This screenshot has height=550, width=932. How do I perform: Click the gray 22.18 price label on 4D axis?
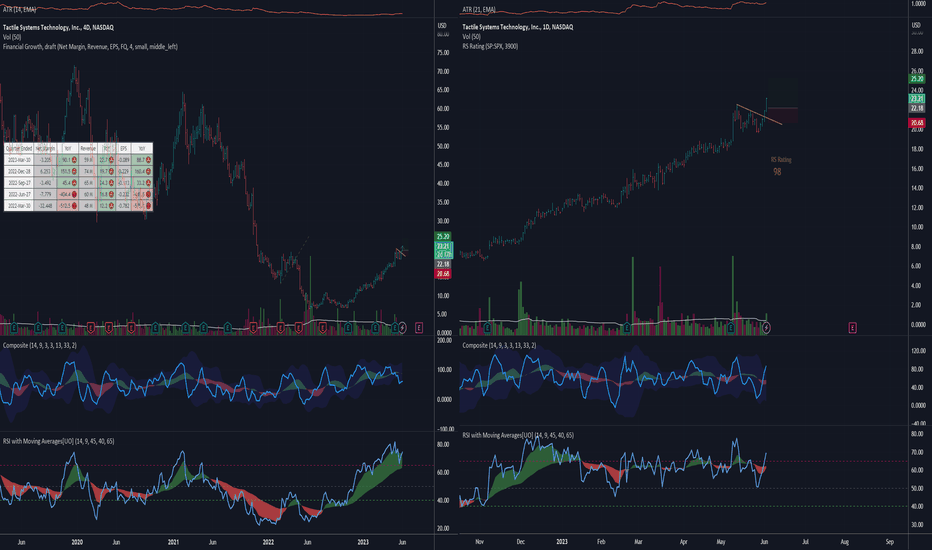[x=443, y=264]
